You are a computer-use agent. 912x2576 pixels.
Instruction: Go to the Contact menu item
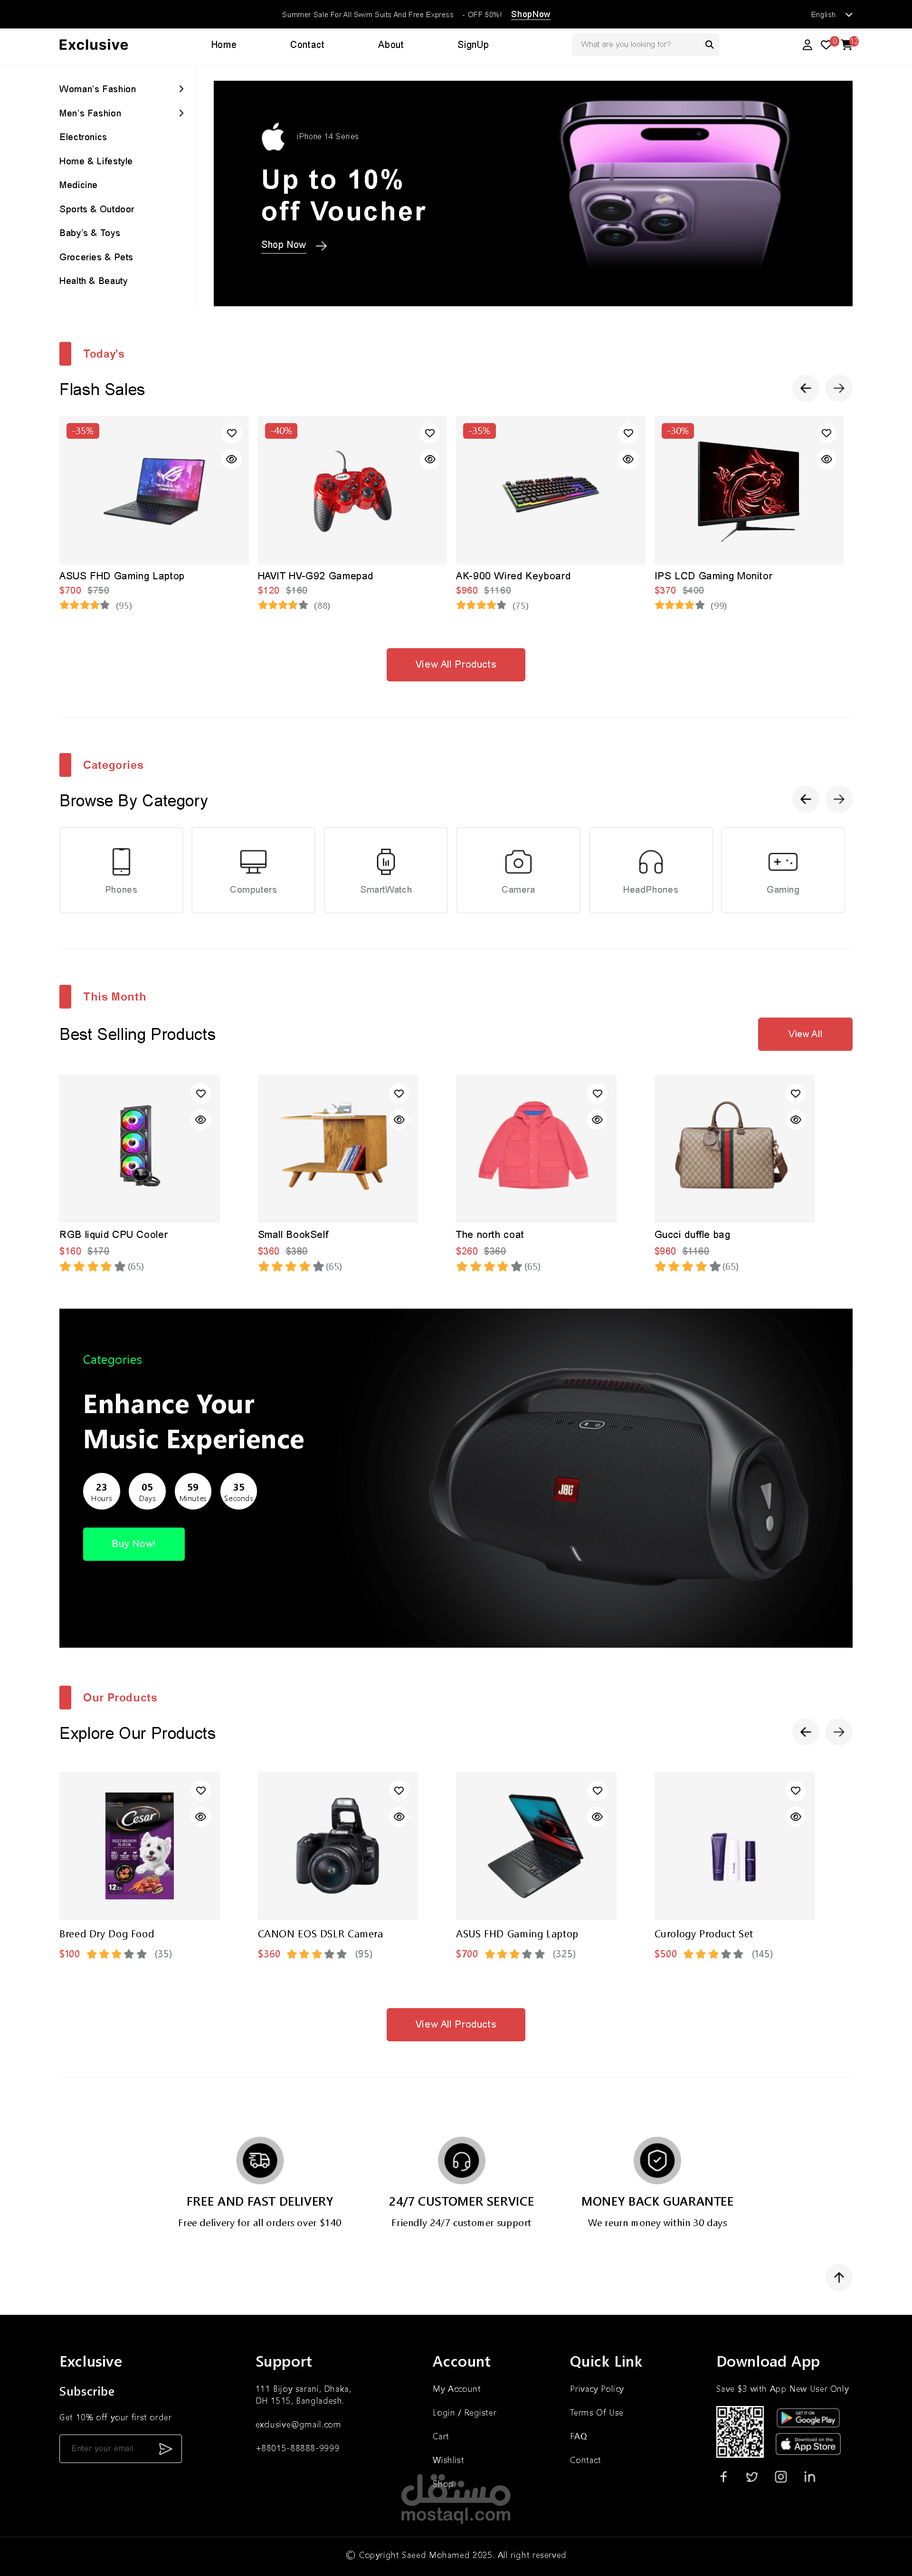click(307, 45)
